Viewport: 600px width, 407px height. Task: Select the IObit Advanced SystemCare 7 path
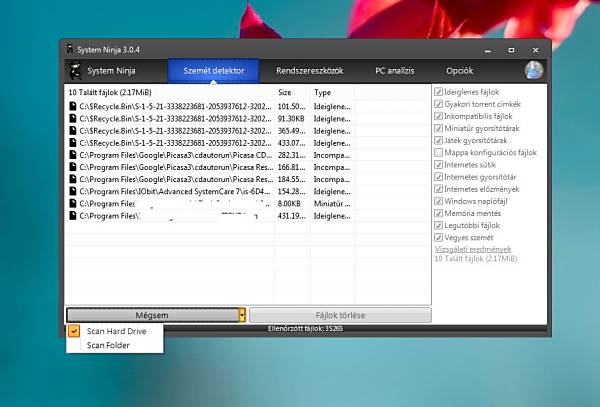coord(175,191)
